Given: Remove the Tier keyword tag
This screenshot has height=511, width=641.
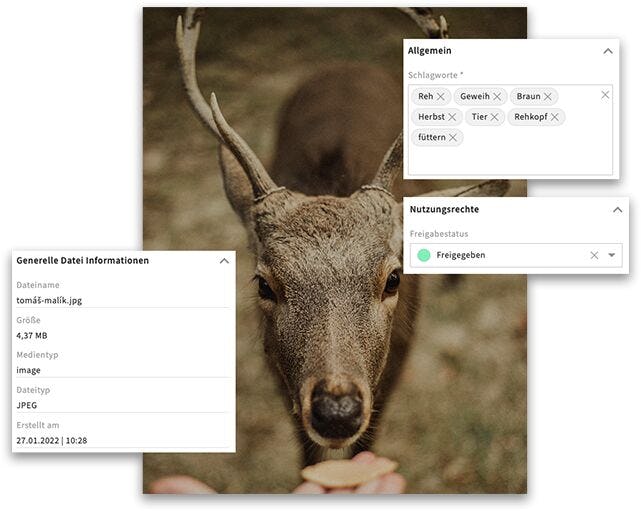Looking at the screenshot, I should pyautogui.click(x=494, y=117).
